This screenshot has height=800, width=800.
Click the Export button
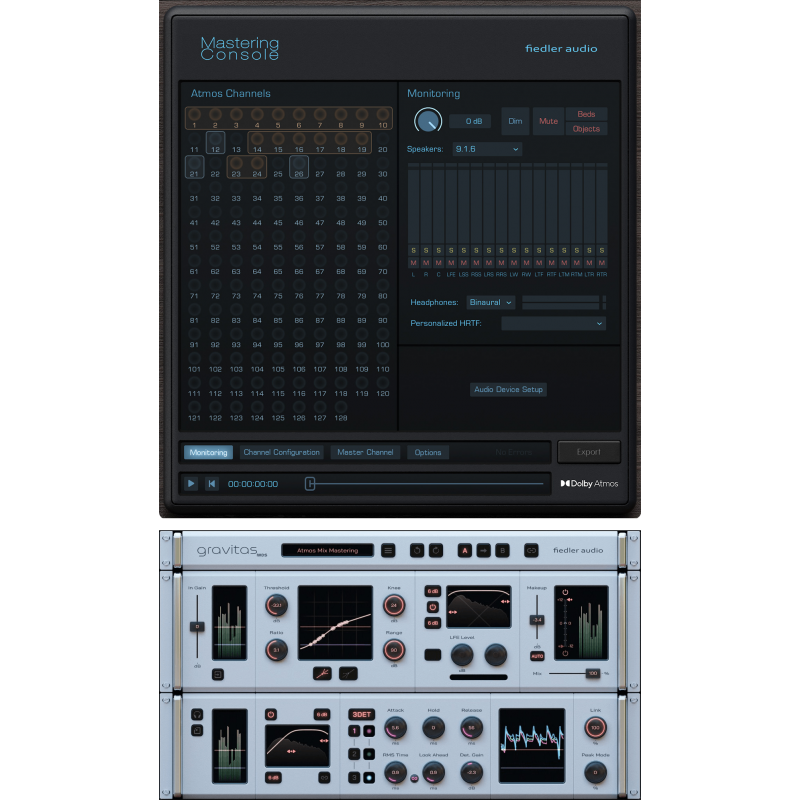(589, 451)
